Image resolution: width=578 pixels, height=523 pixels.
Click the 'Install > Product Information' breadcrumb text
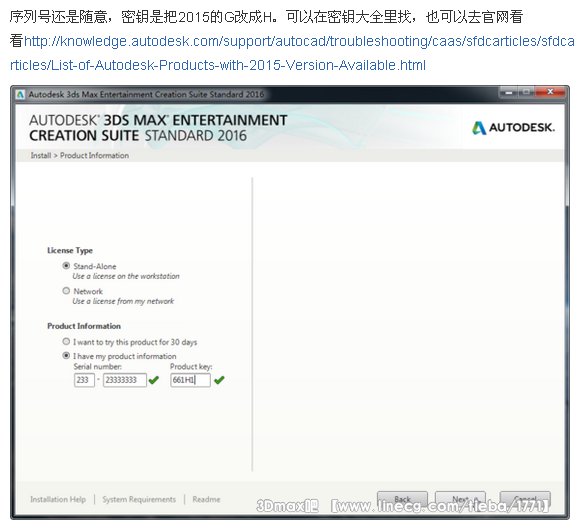coord(80,156)
